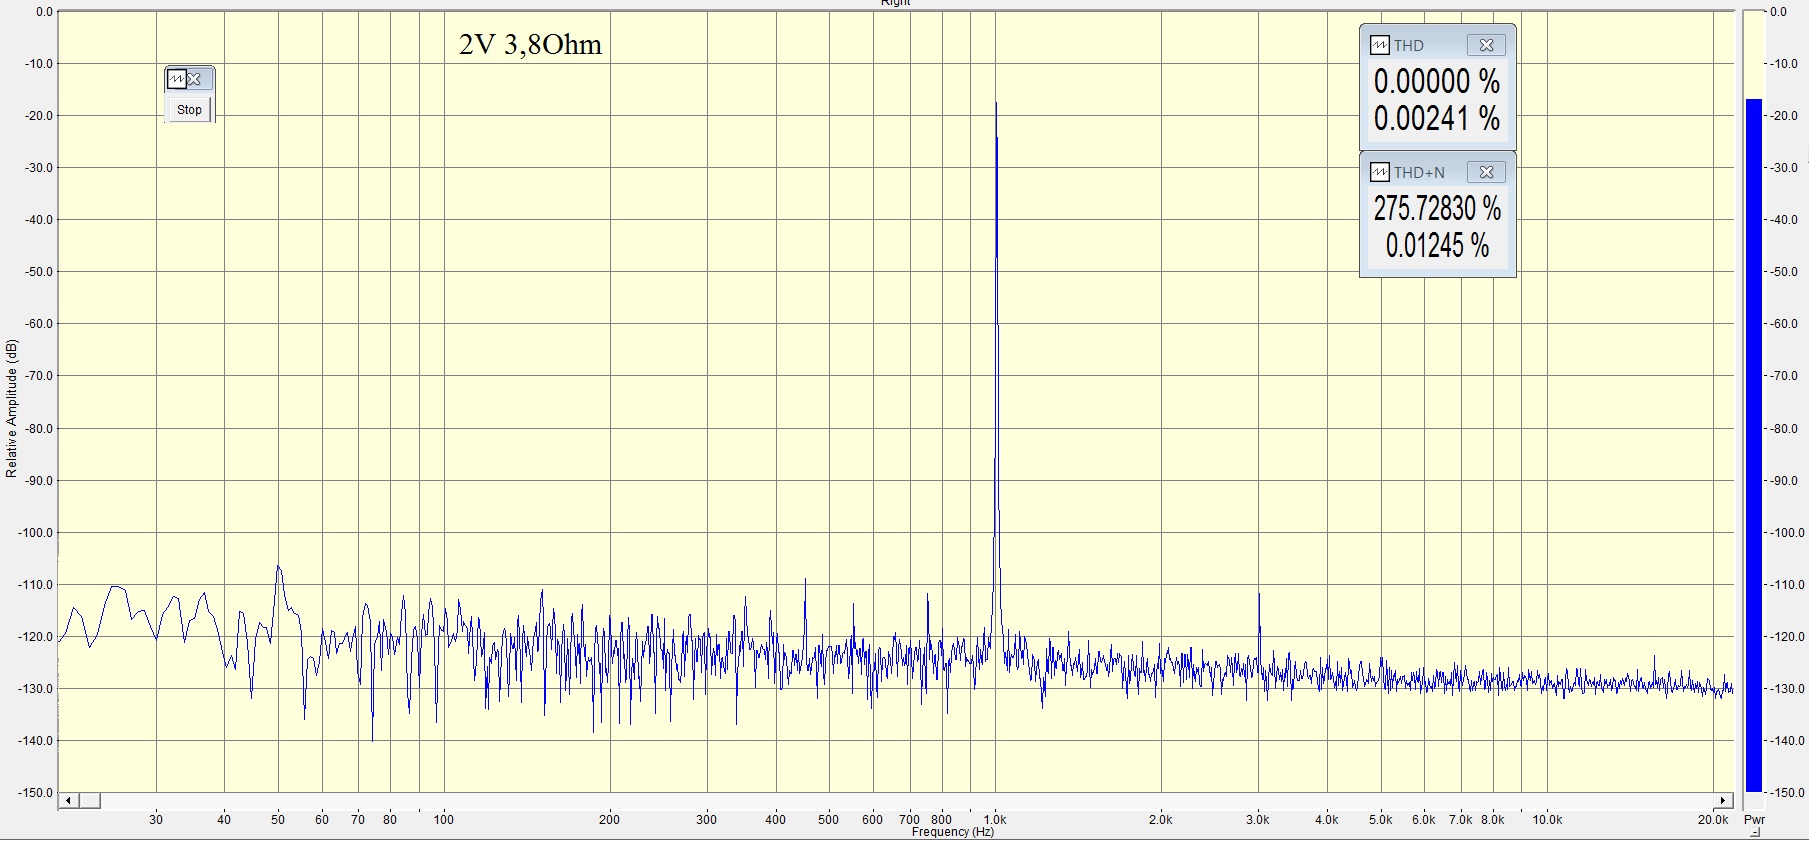Click the '0.00000 %' THD reading
Viewport: 1809px width, 841px height.
point(1436,81)
